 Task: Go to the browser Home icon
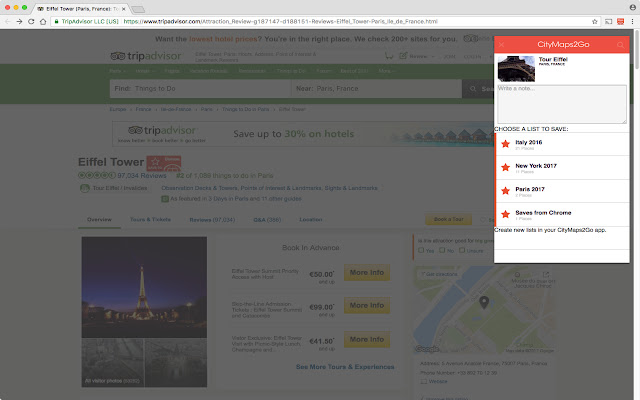[x=43, y=21]
